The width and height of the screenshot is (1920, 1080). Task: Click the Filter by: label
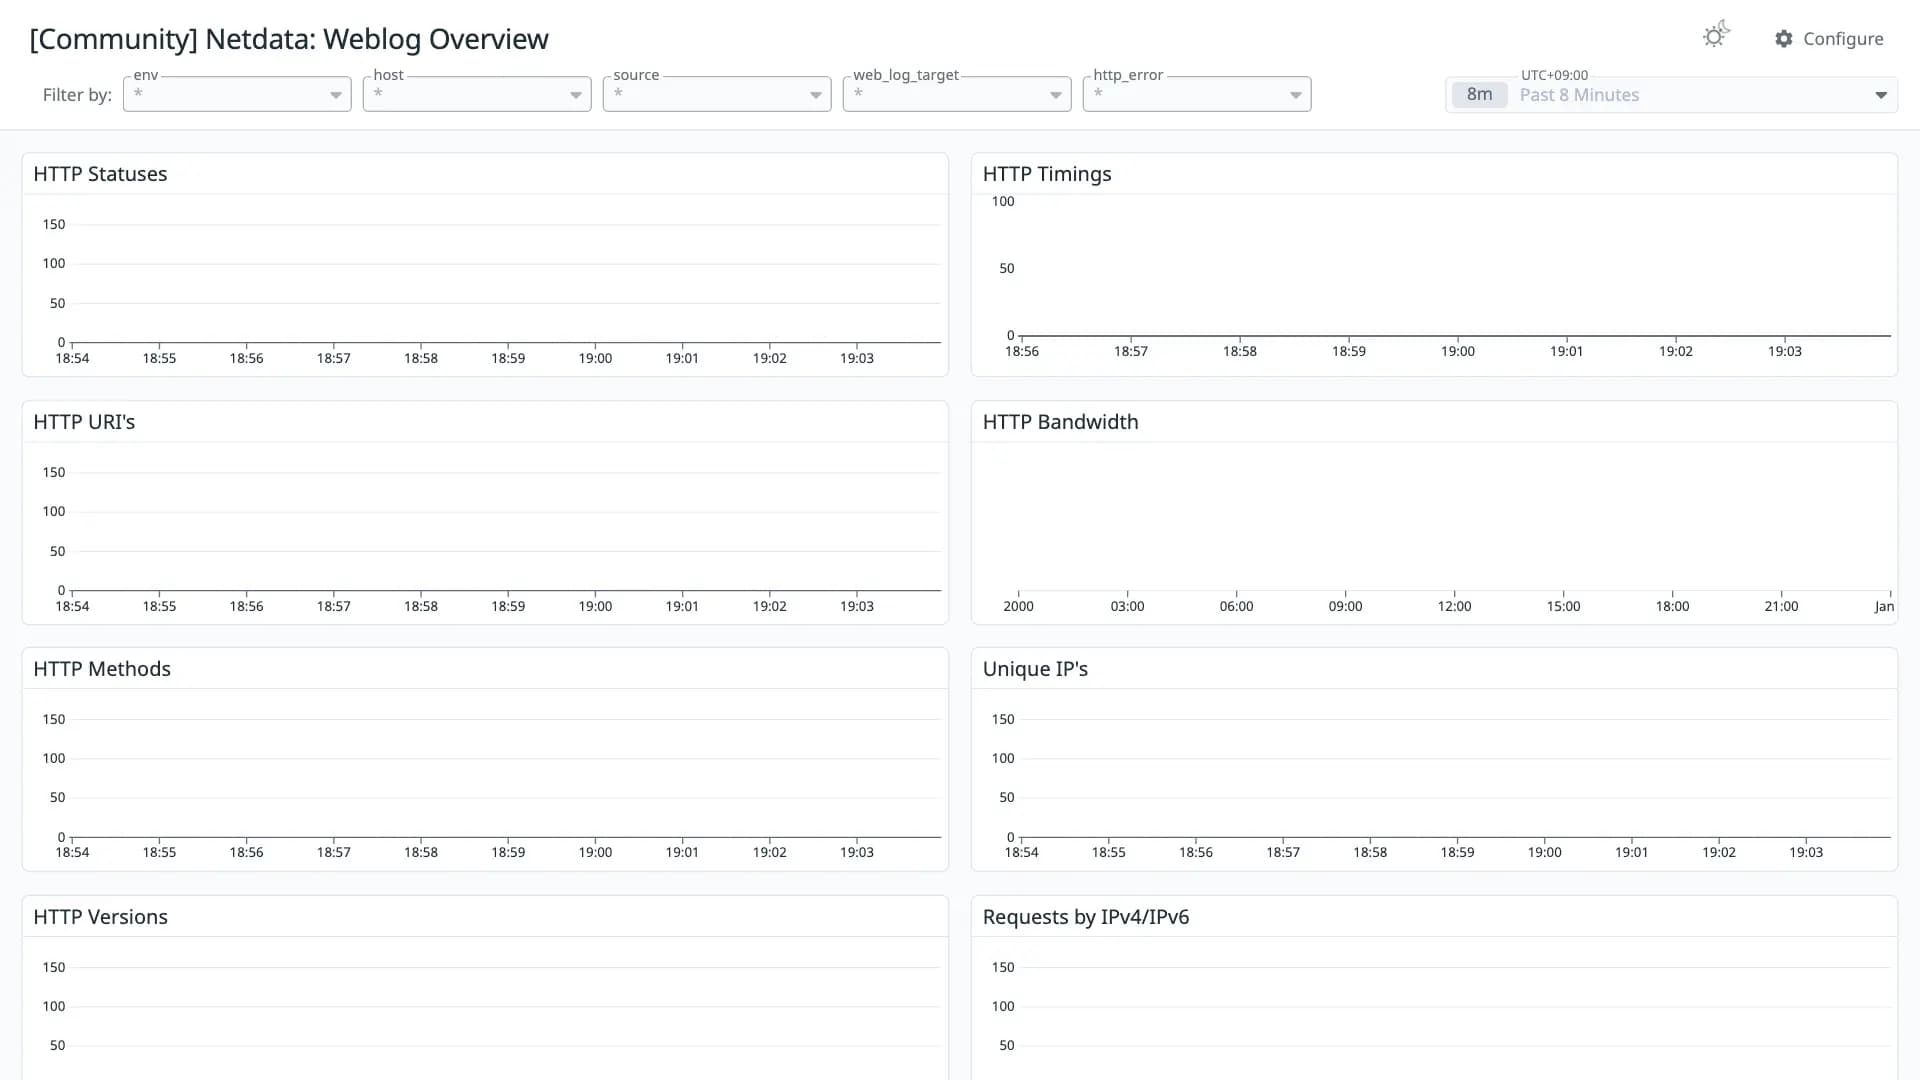77,95
